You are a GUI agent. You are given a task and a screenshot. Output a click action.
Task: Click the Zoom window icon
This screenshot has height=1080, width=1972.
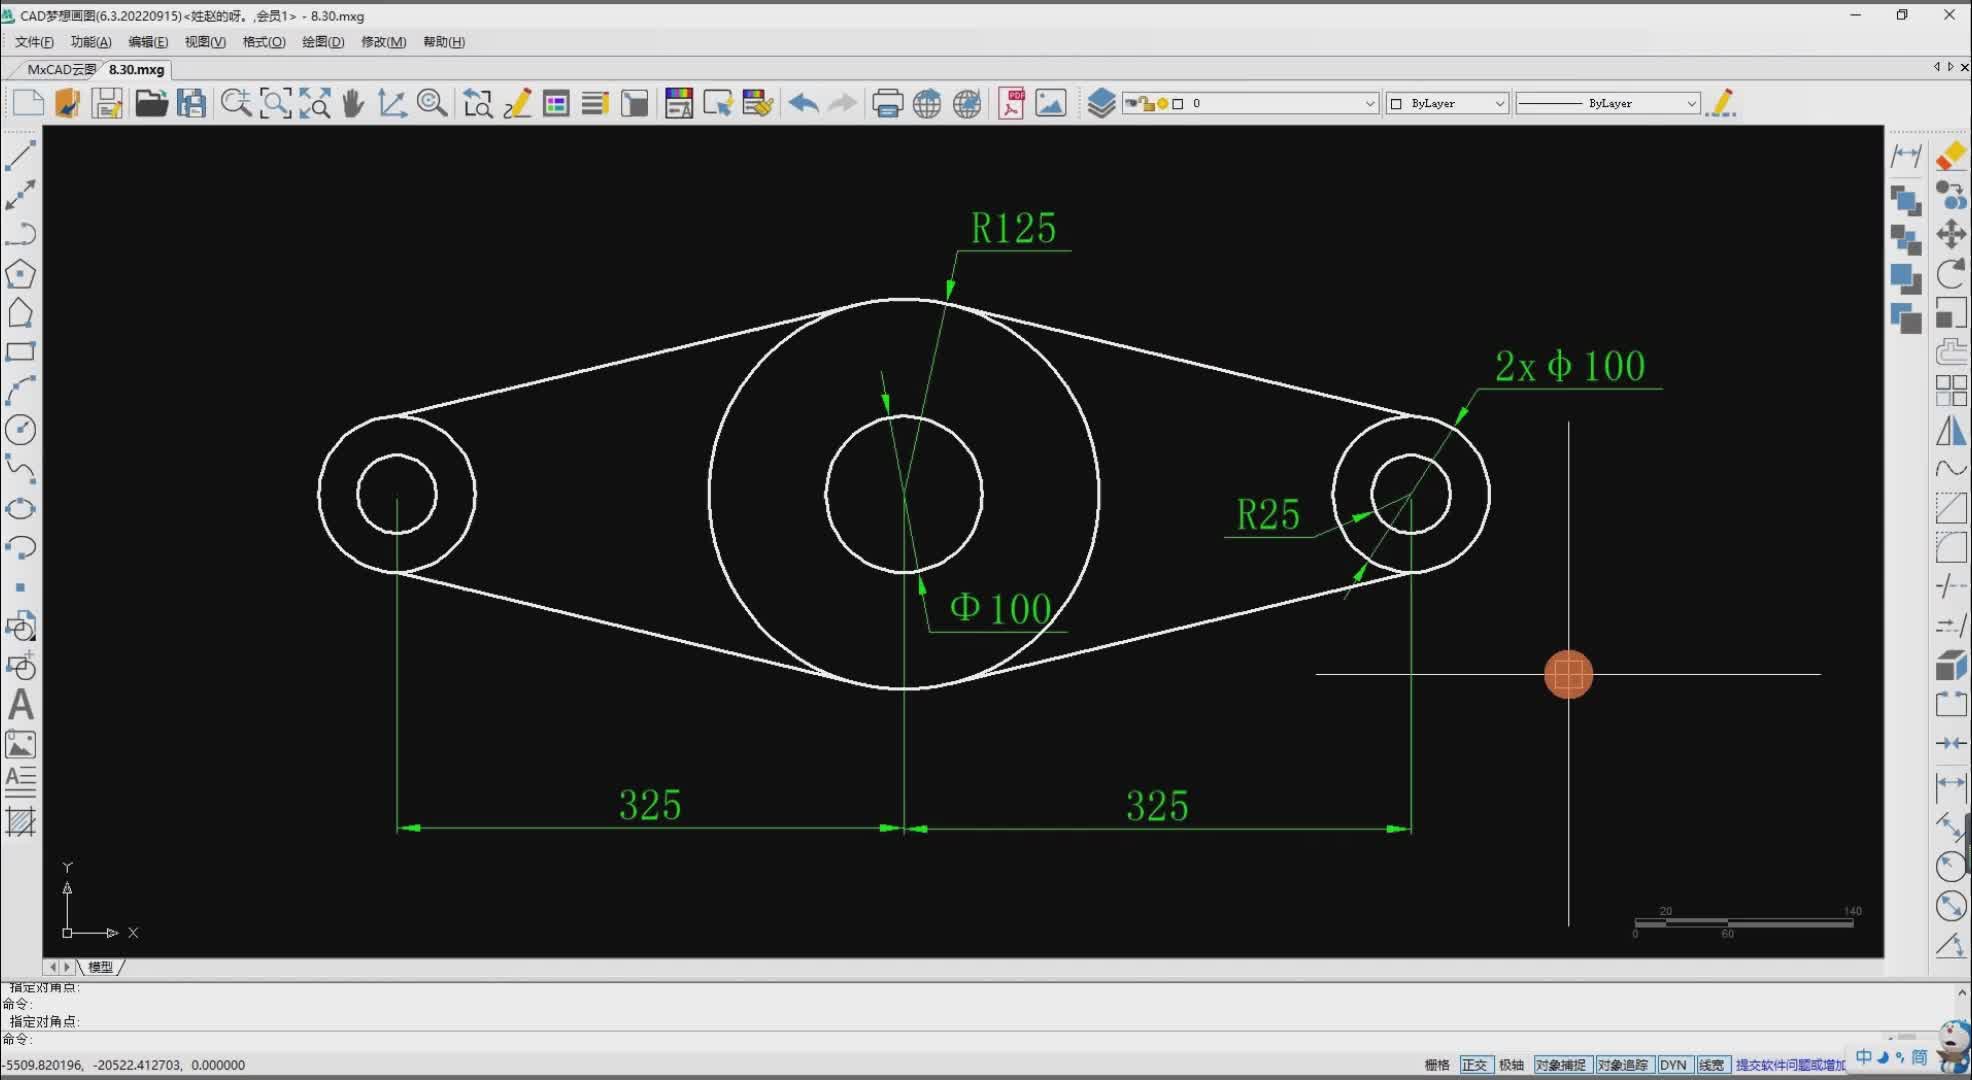(275, 103)
